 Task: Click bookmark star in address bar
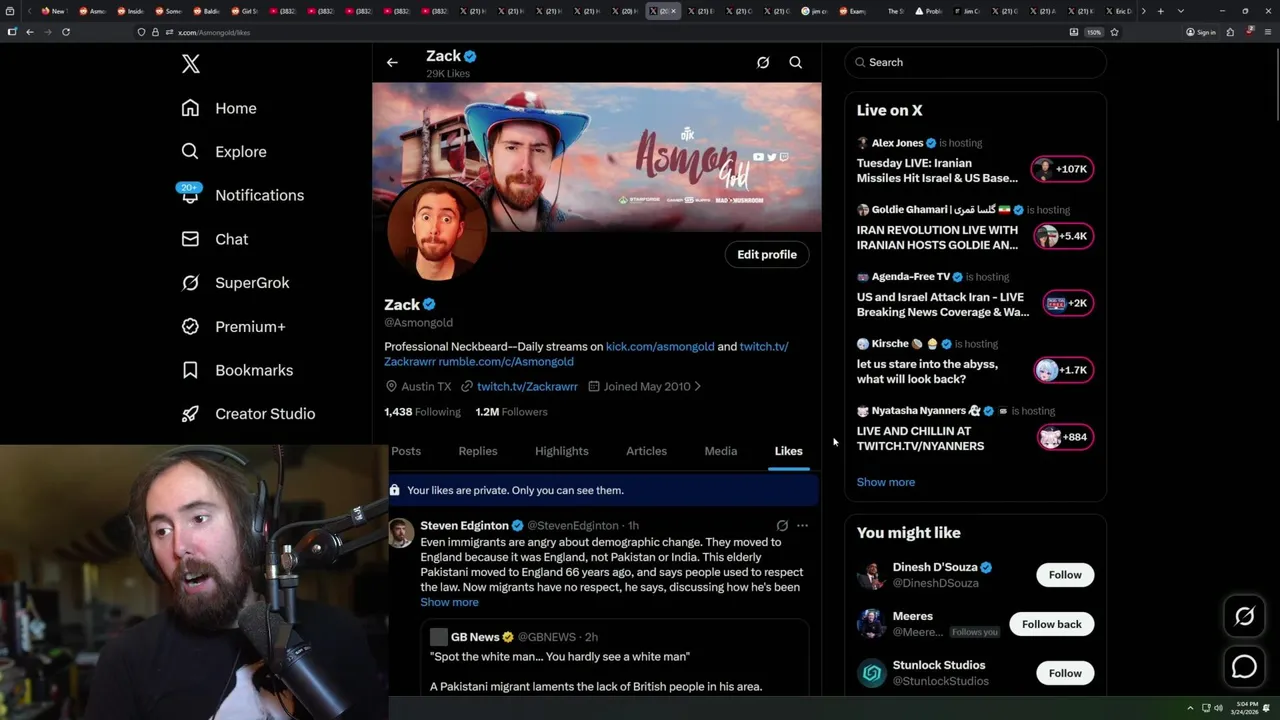coord(1114,32)
